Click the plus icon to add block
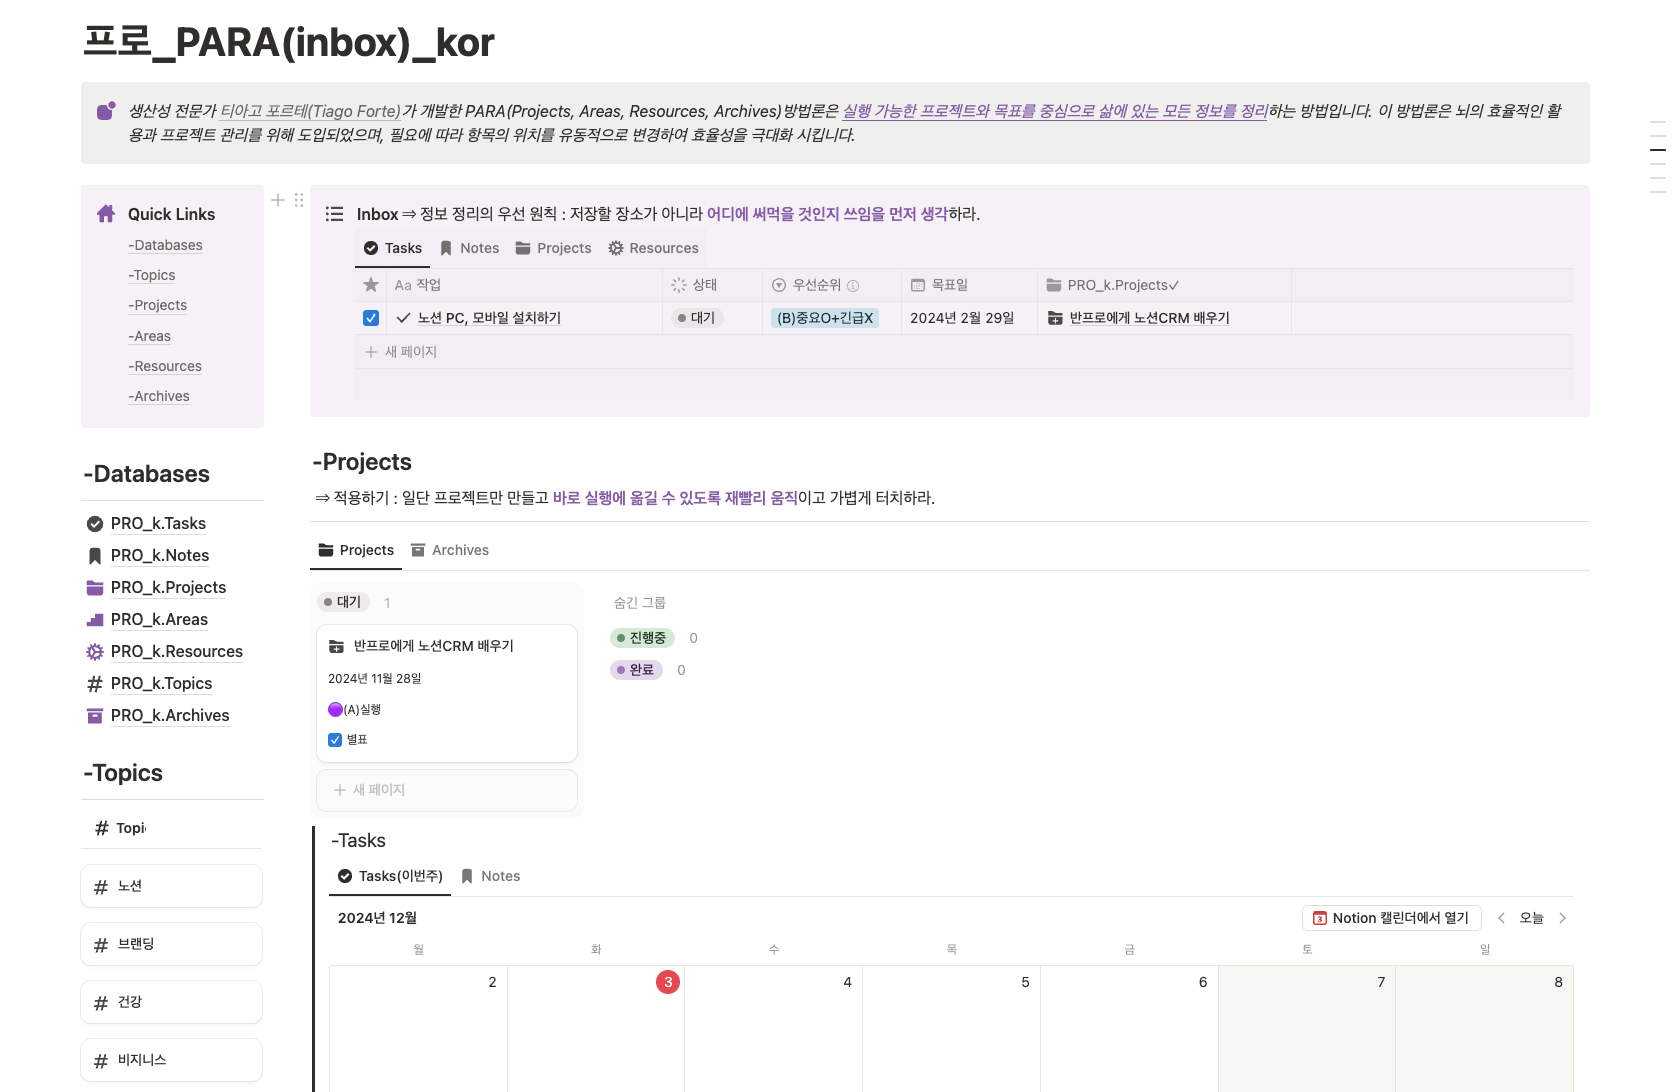Screen dimensions: 1678x1092 point(278,200)
